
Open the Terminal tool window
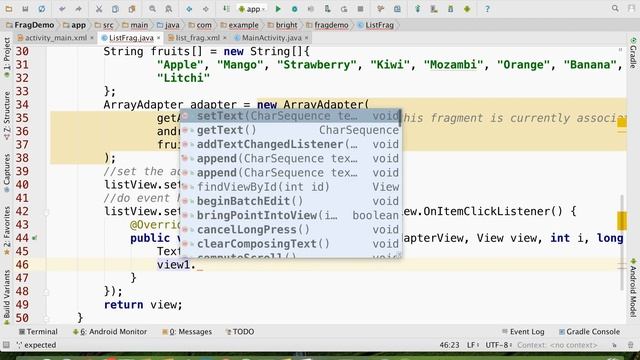click(38, 332)
